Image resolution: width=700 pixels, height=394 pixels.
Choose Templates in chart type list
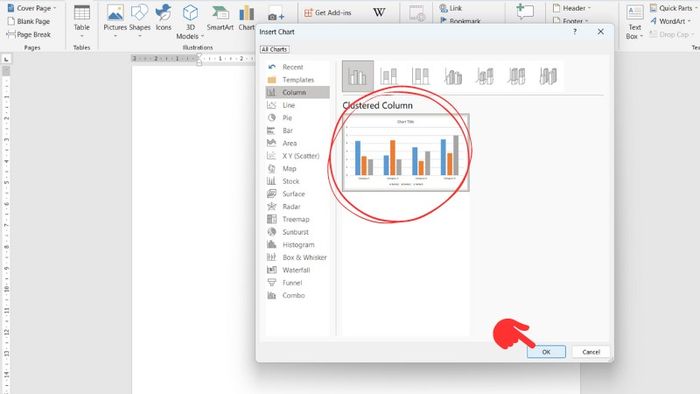297,79
